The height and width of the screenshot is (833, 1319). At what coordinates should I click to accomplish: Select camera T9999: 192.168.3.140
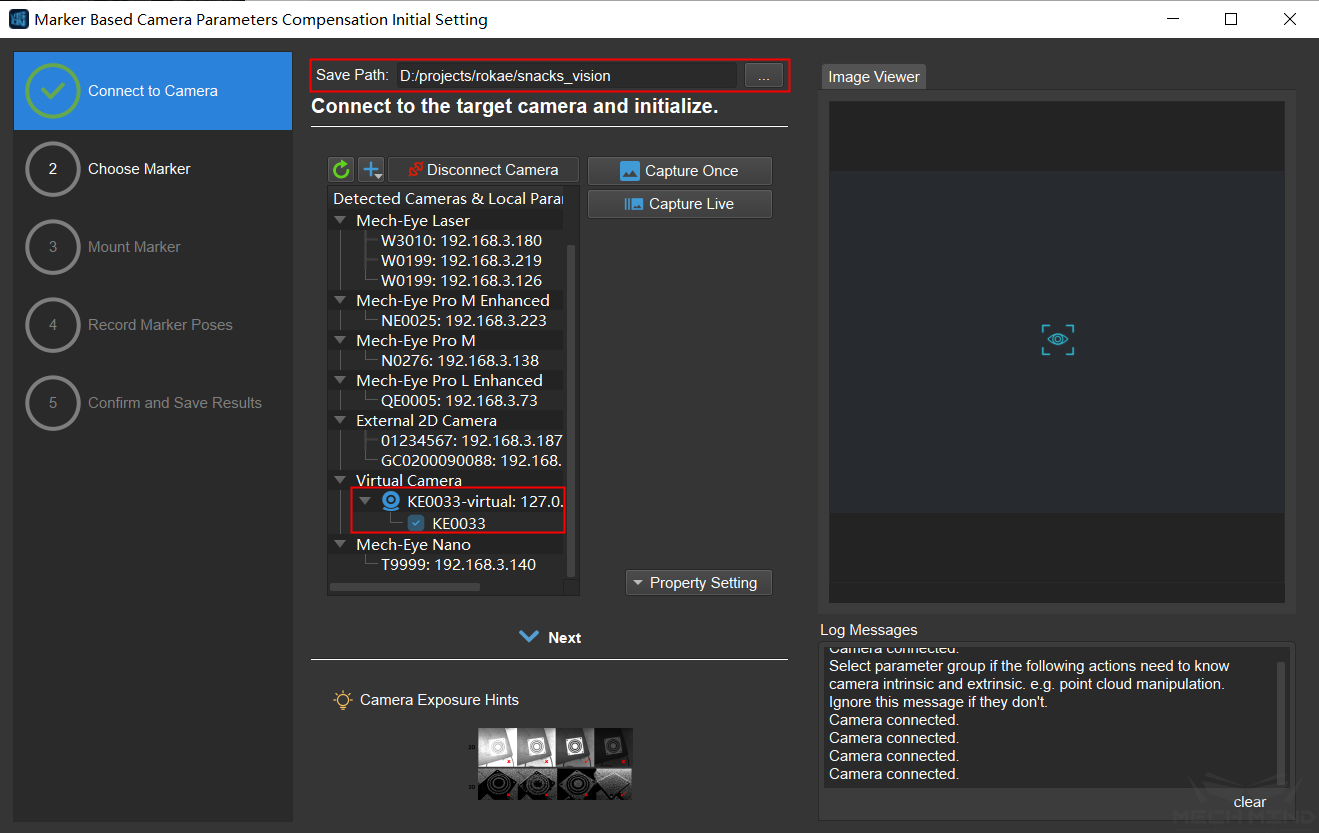click(458, 565)
